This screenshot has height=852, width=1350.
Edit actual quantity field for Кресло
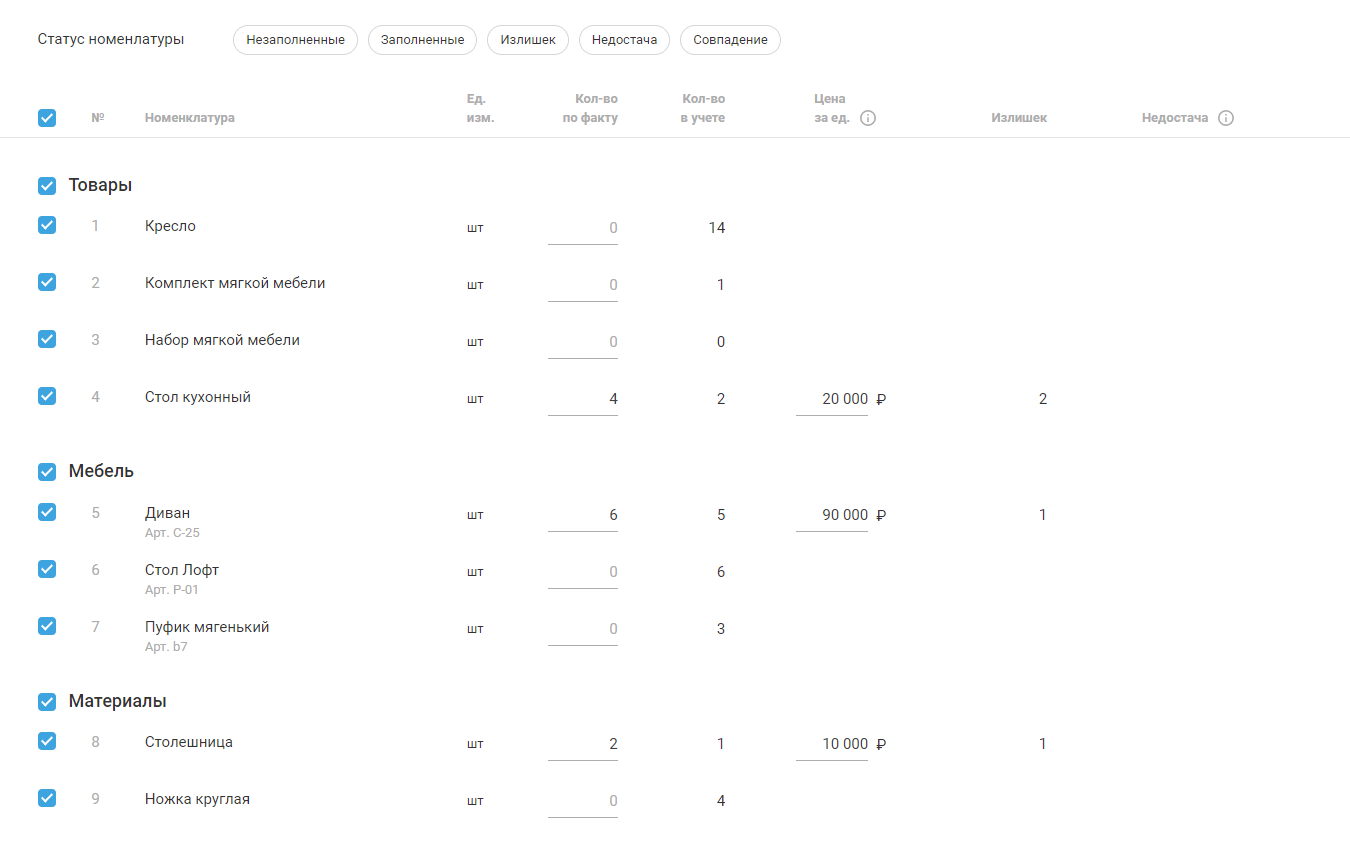coord(584,229)
